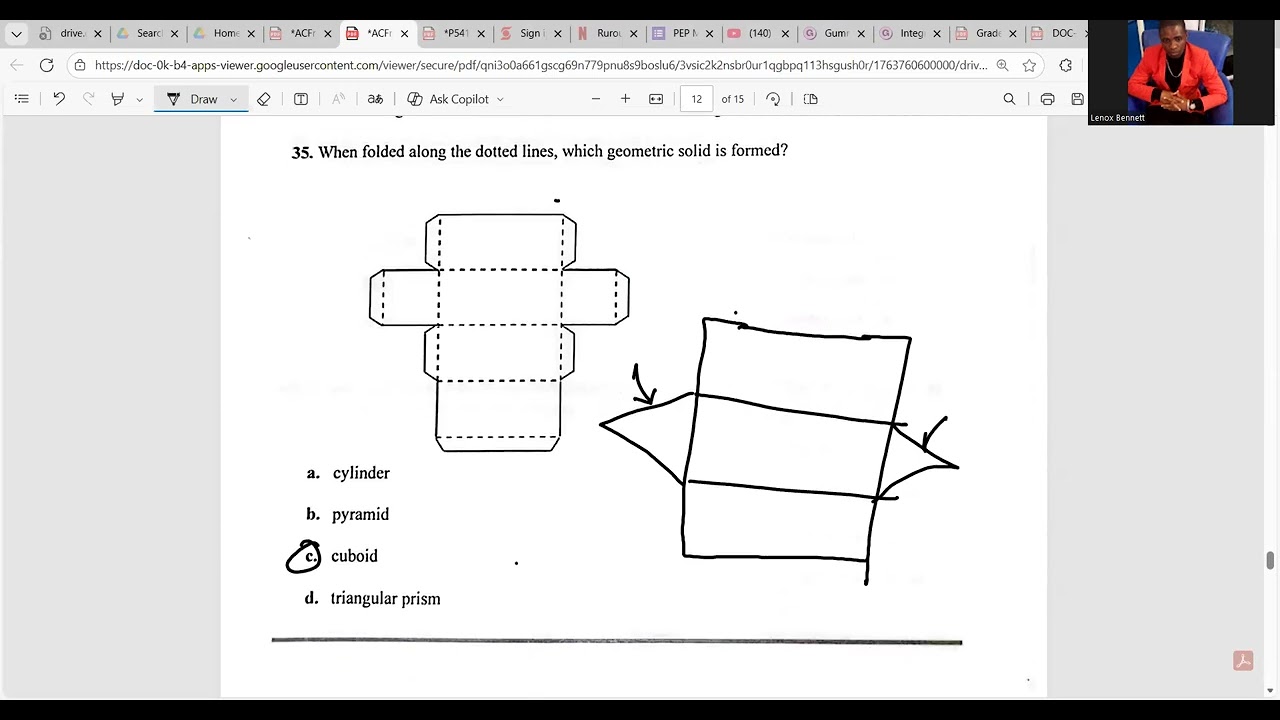Go back to the previous page
The height and width of the screenshot is (720, 1280).
(17, 65)
